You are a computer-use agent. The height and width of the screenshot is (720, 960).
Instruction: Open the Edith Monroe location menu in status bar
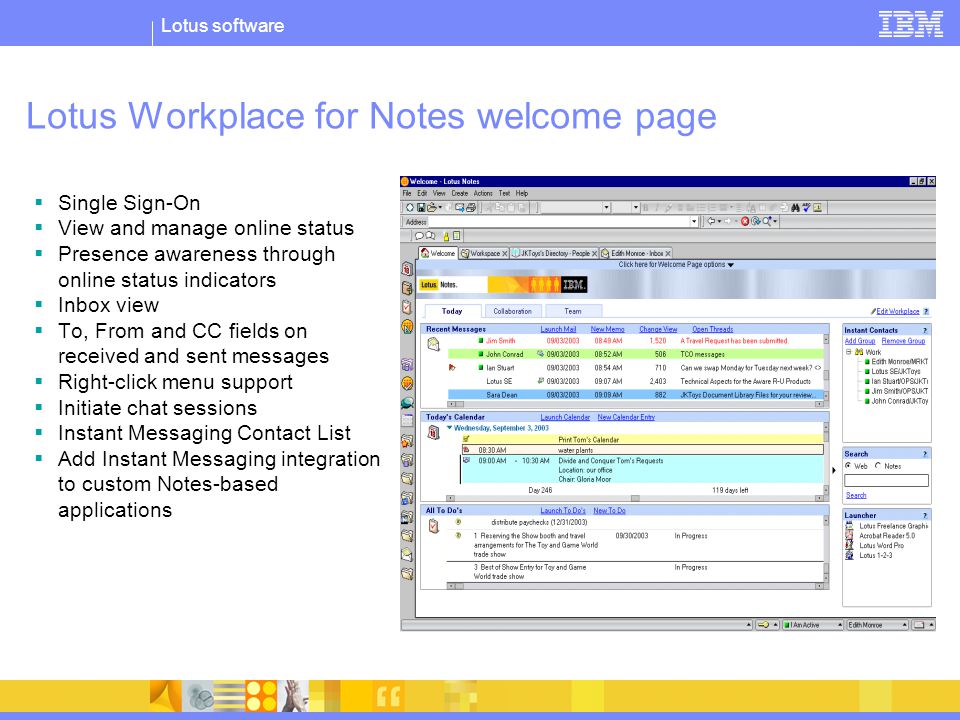coord(877,625)
